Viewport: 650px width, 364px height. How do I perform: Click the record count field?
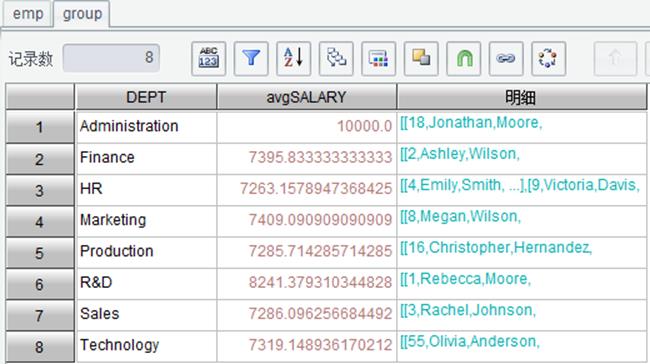coord(111,58)
